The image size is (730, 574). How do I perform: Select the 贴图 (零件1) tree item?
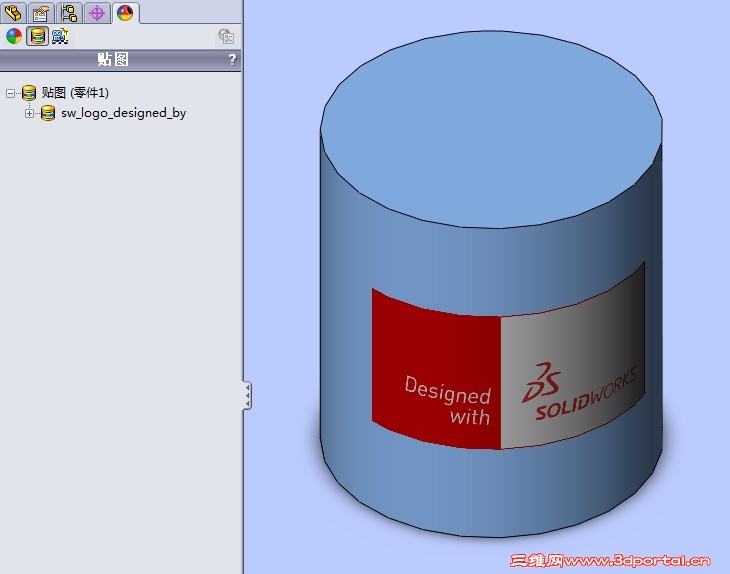pos(75,93)
